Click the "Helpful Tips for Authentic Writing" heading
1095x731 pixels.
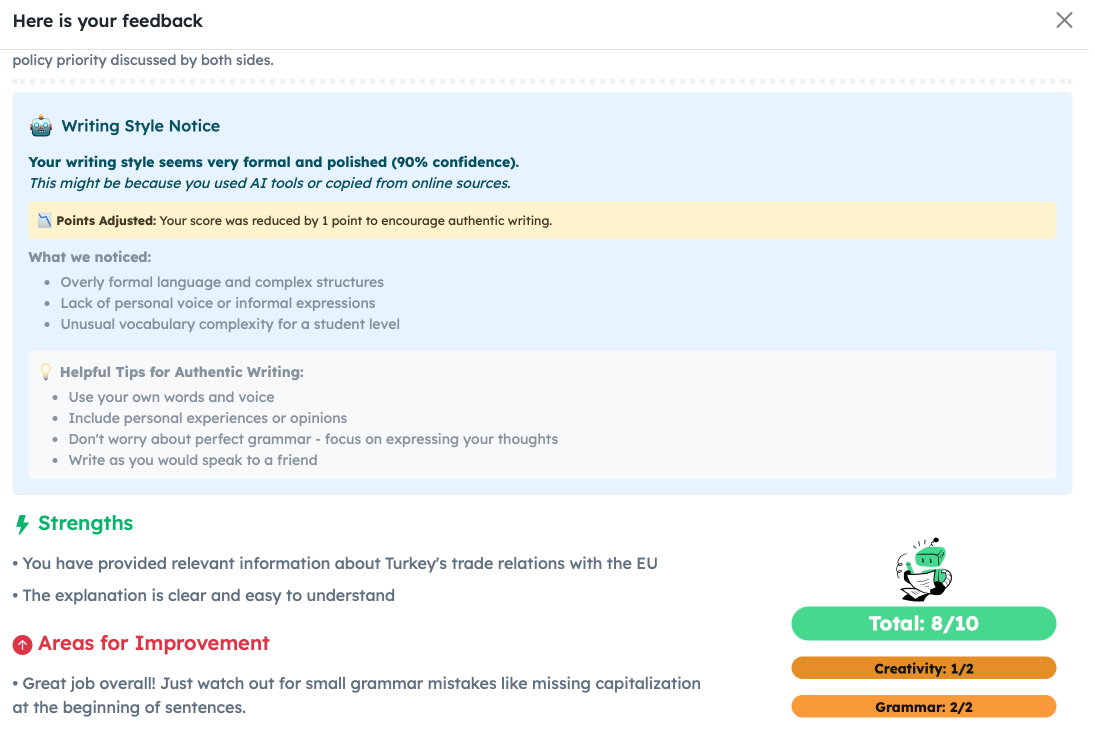[181, 372]
